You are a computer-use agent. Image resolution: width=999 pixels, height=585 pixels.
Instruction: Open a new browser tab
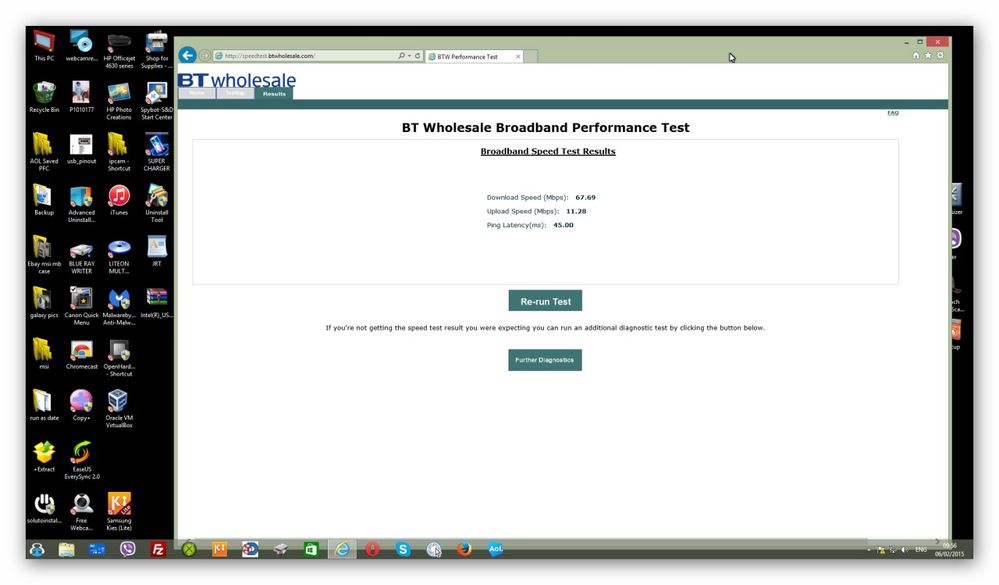[531, 57]
